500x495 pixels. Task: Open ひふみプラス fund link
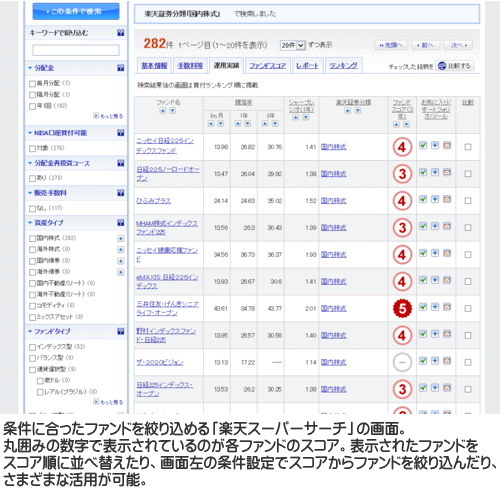coord(153,201)
